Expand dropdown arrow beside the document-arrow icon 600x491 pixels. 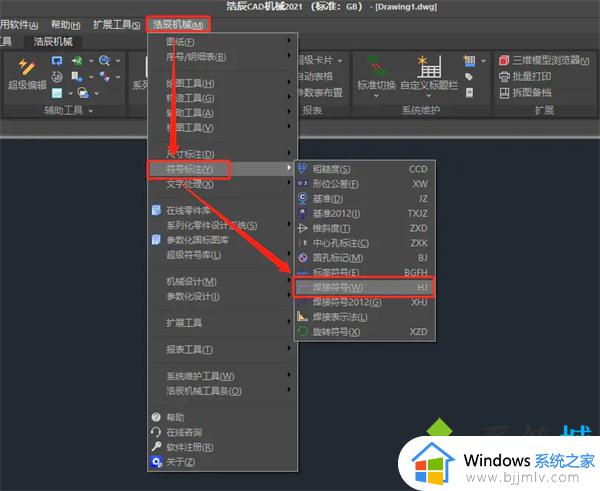click(x=91, y=77)
